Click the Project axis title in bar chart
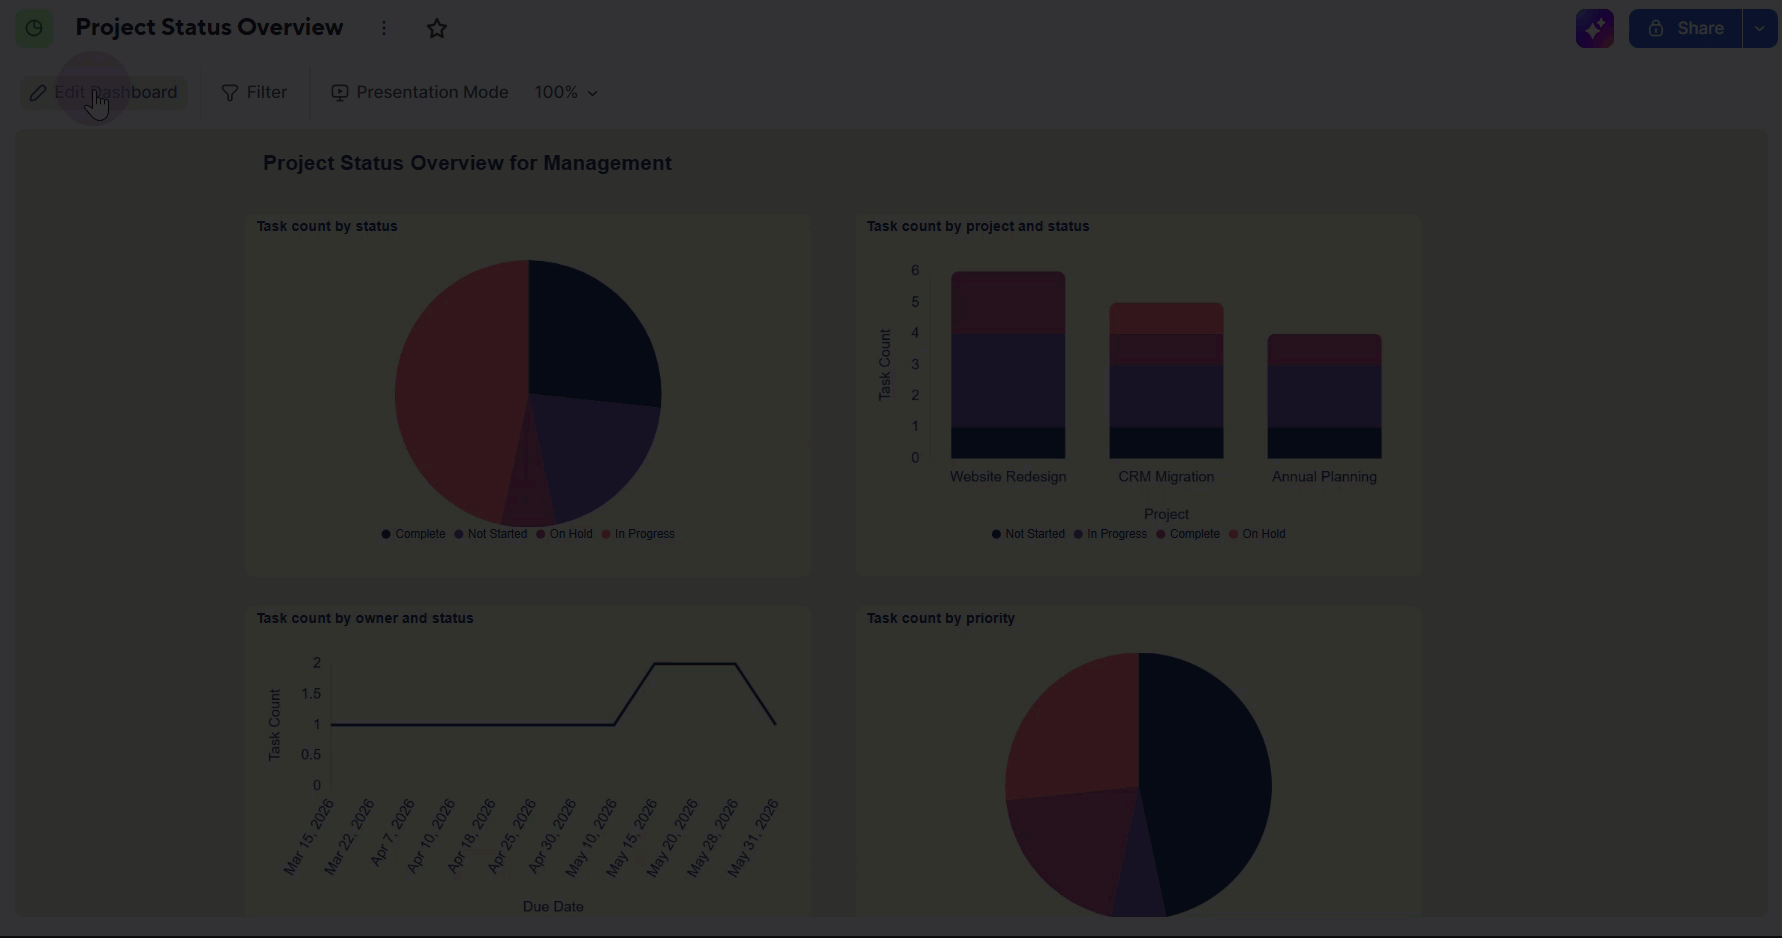1782x938 pixels. 1166,514
